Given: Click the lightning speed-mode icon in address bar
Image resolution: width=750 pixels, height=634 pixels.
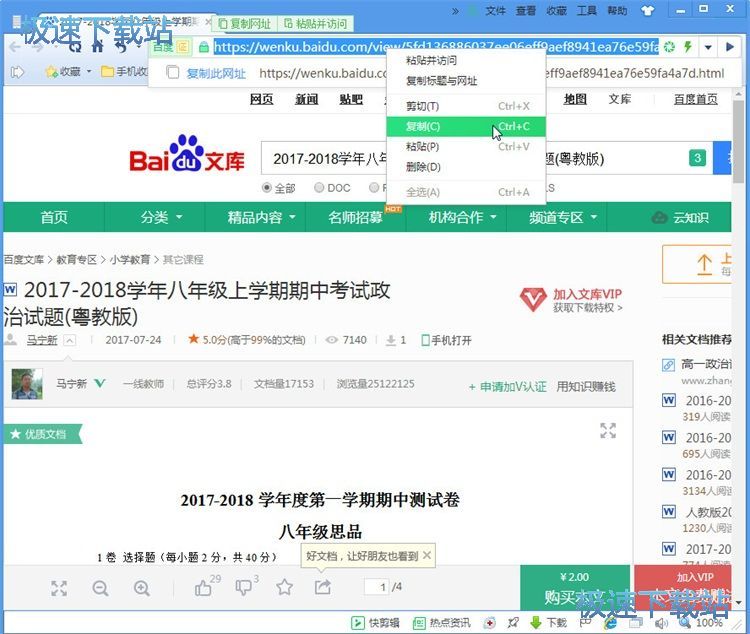Looking at the screenshot, I should click(688, 46).
